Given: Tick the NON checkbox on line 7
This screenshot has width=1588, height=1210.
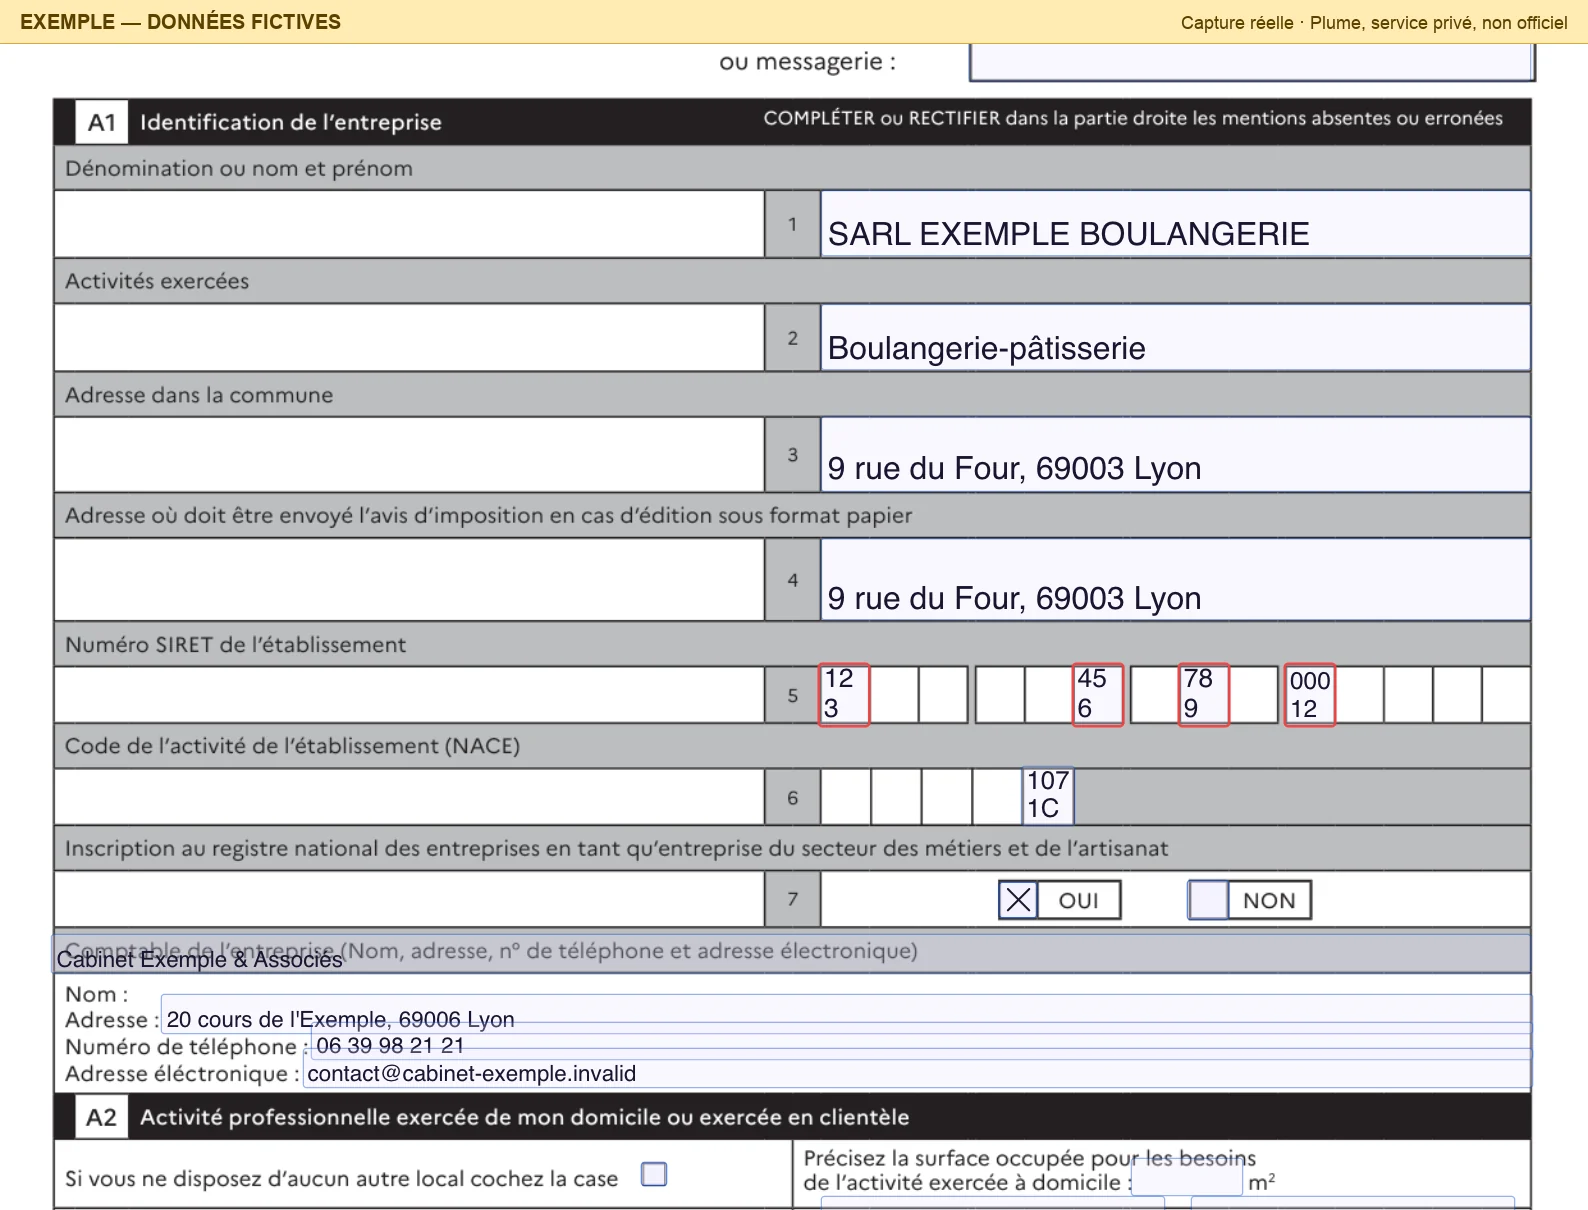Looking at the screenshot, I should [1208, 900].
